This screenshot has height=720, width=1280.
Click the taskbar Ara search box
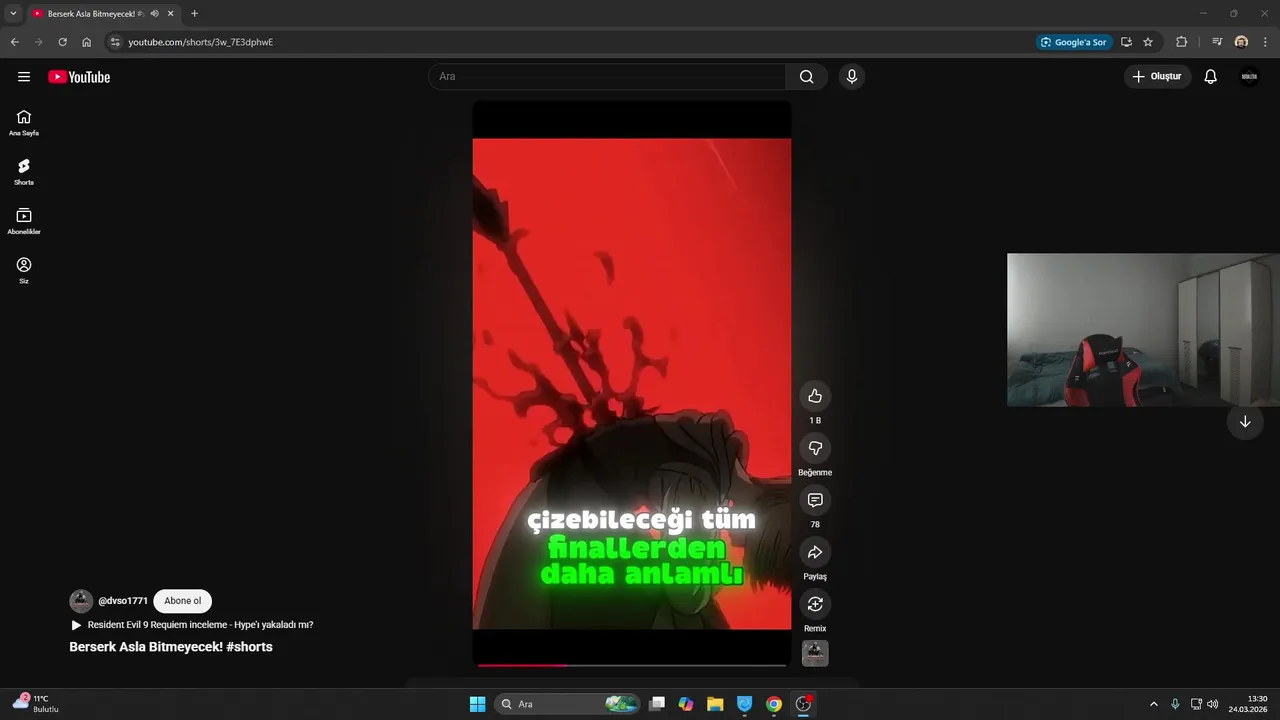tap(567, 704)
